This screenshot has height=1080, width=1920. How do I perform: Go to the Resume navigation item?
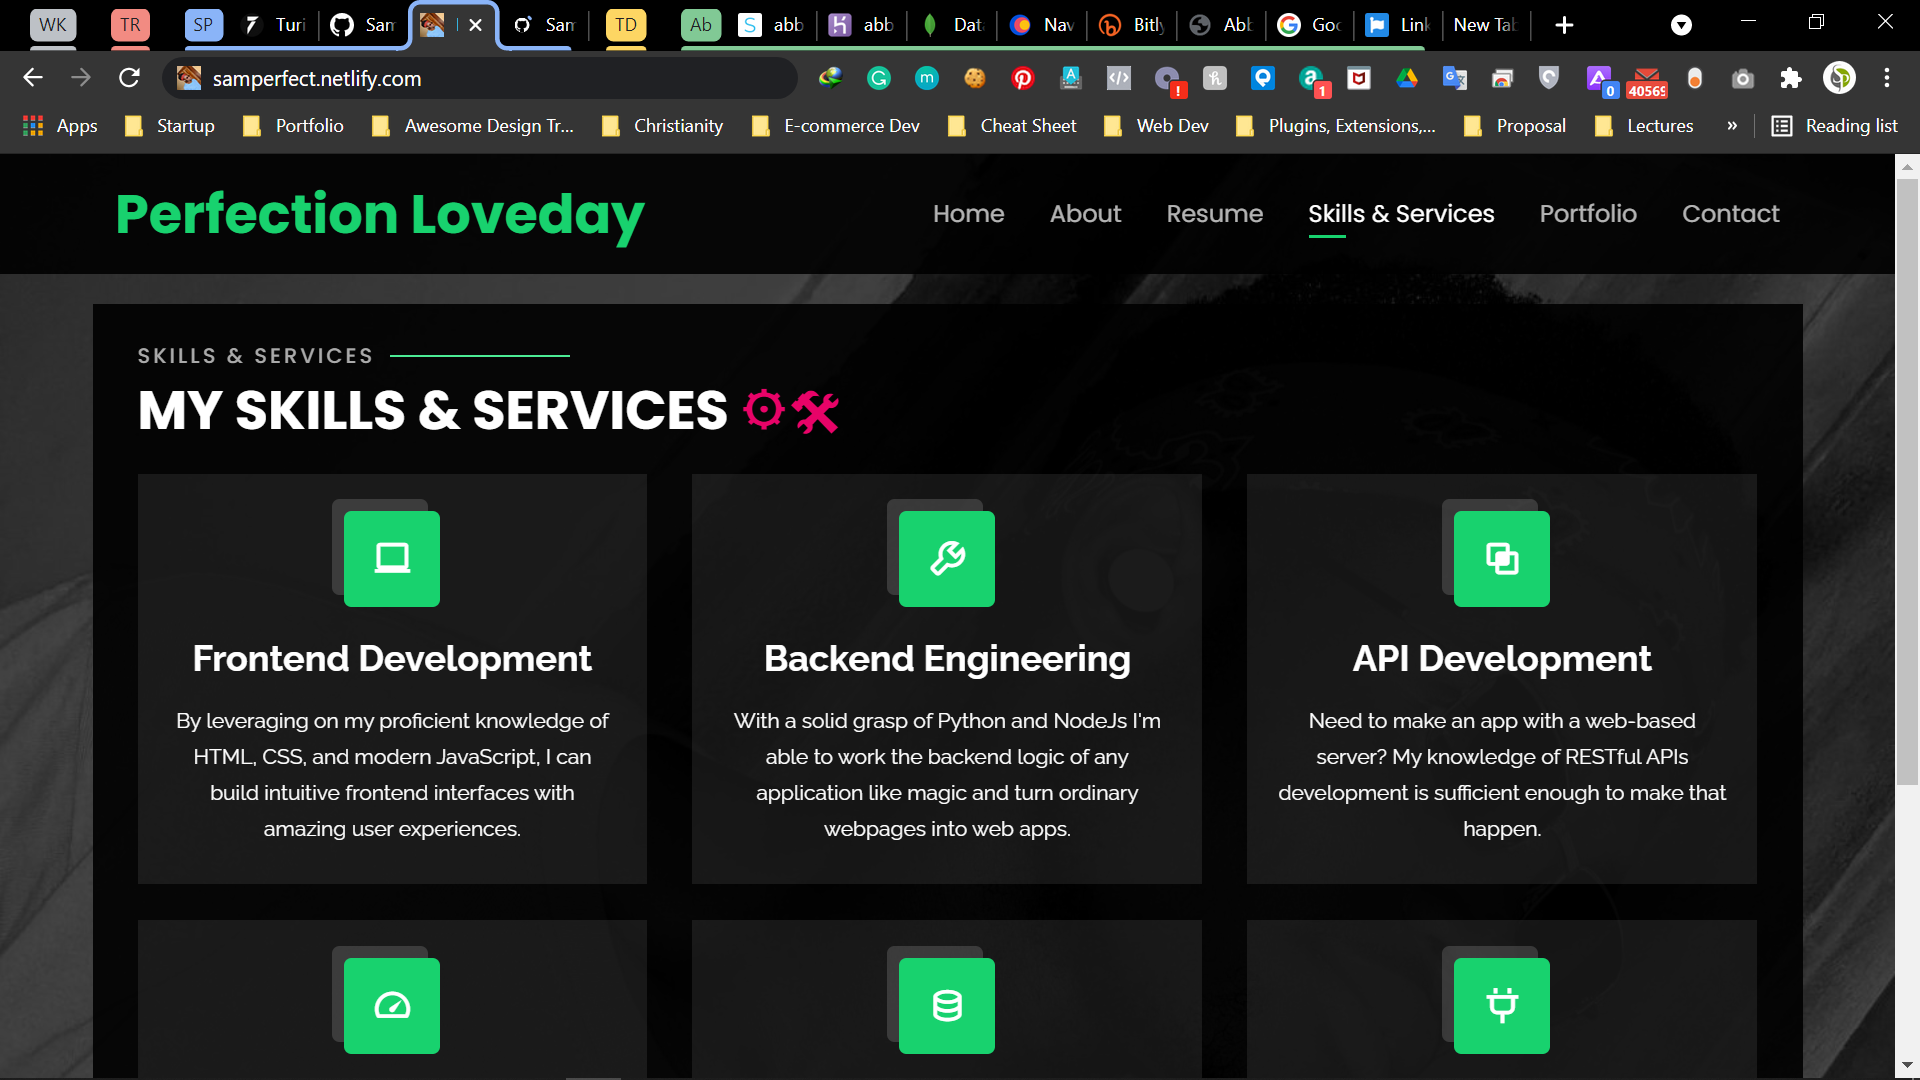click(x=1215, y=214)
